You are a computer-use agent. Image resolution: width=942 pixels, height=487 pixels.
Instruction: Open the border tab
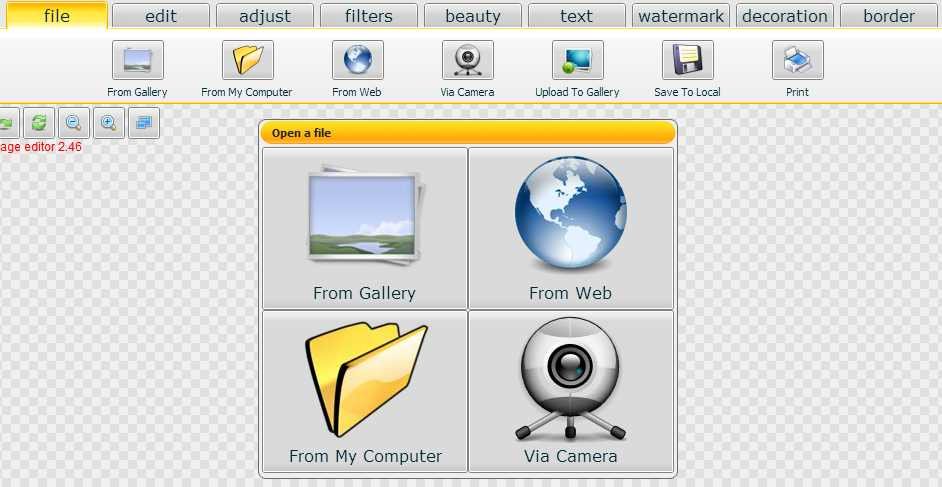pos(888,16)
